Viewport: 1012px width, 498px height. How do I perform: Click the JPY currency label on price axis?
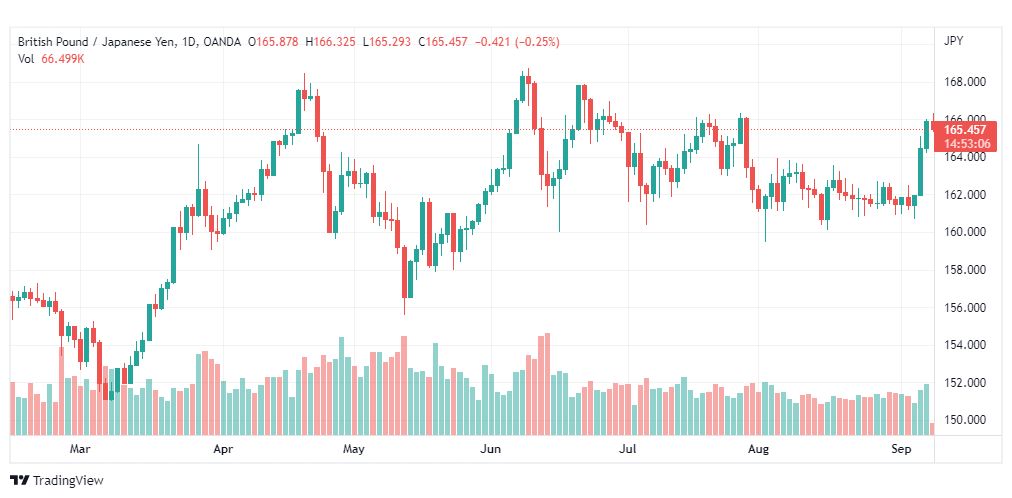coord(953,41)
